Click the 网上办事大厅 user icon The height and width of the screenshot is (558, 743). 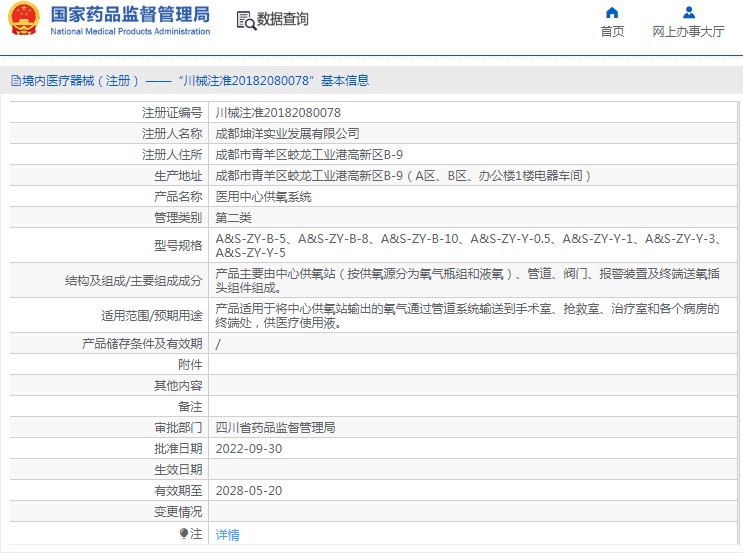(689, 13)
